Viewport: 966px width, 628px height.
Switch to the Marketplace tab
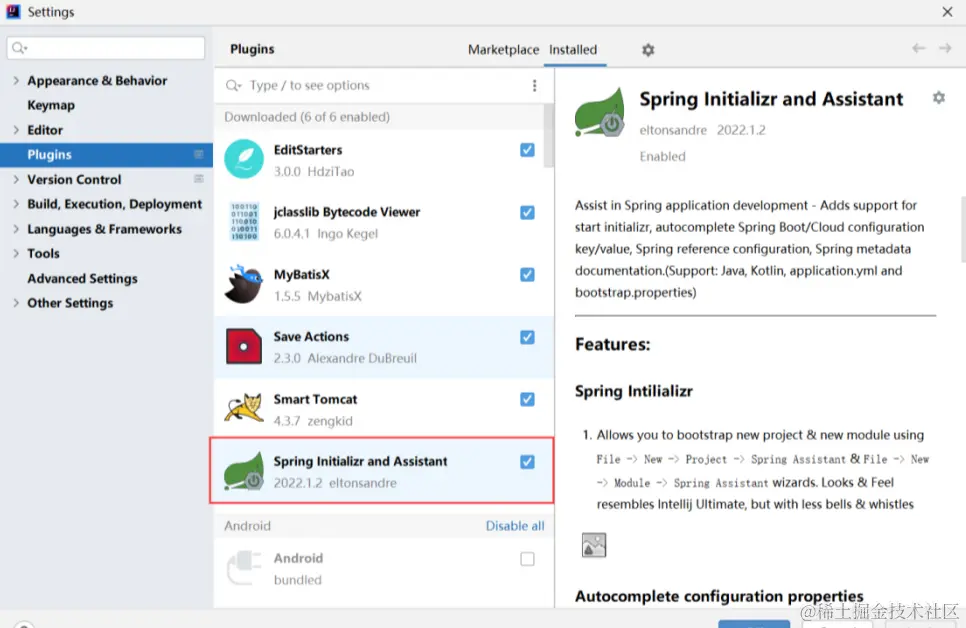tap(503, 50)
